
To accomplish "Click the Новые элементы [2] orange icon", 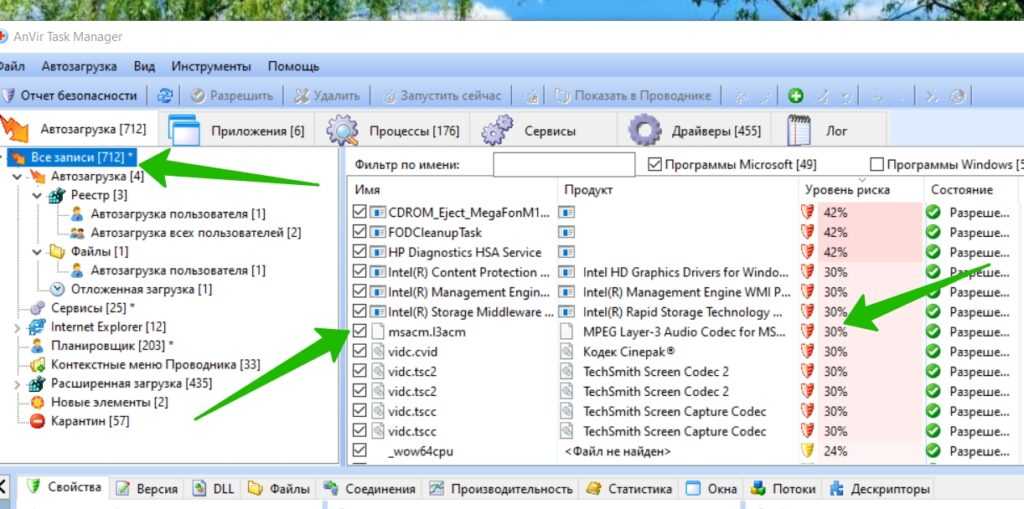I will click(x=37, y=402).
